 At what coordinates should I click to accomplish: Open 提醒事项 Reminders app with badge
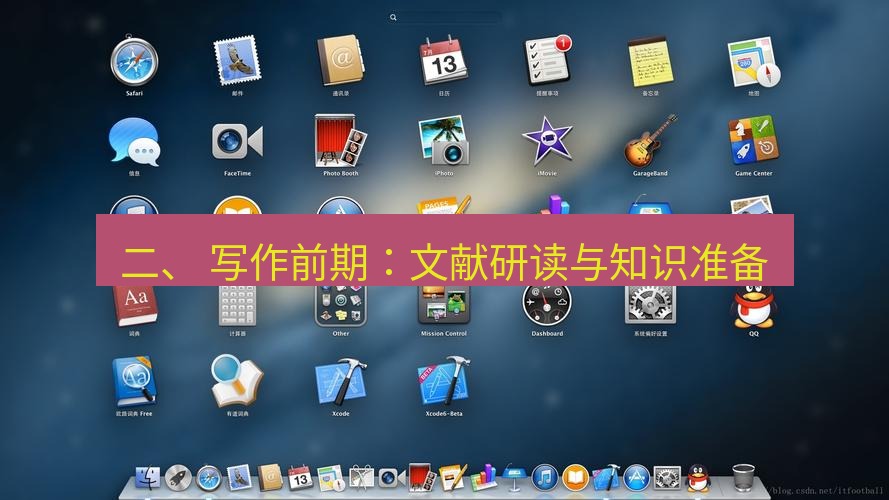[x=547, y=61]
